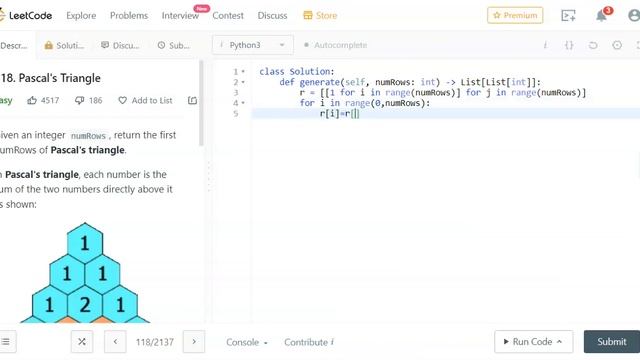Pick a random problem shuffle icon
The height and width of the screenshot is (360, 640).
(82, 342)
